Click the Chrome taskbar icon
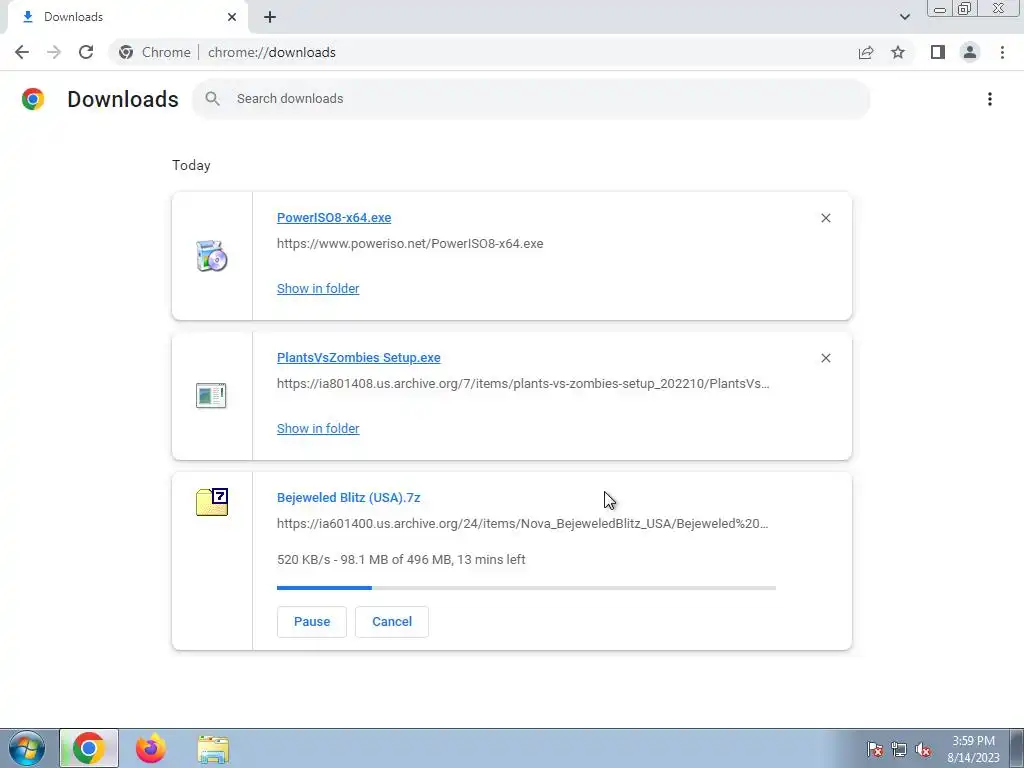 pyautogui.click(x=89, y=748)
